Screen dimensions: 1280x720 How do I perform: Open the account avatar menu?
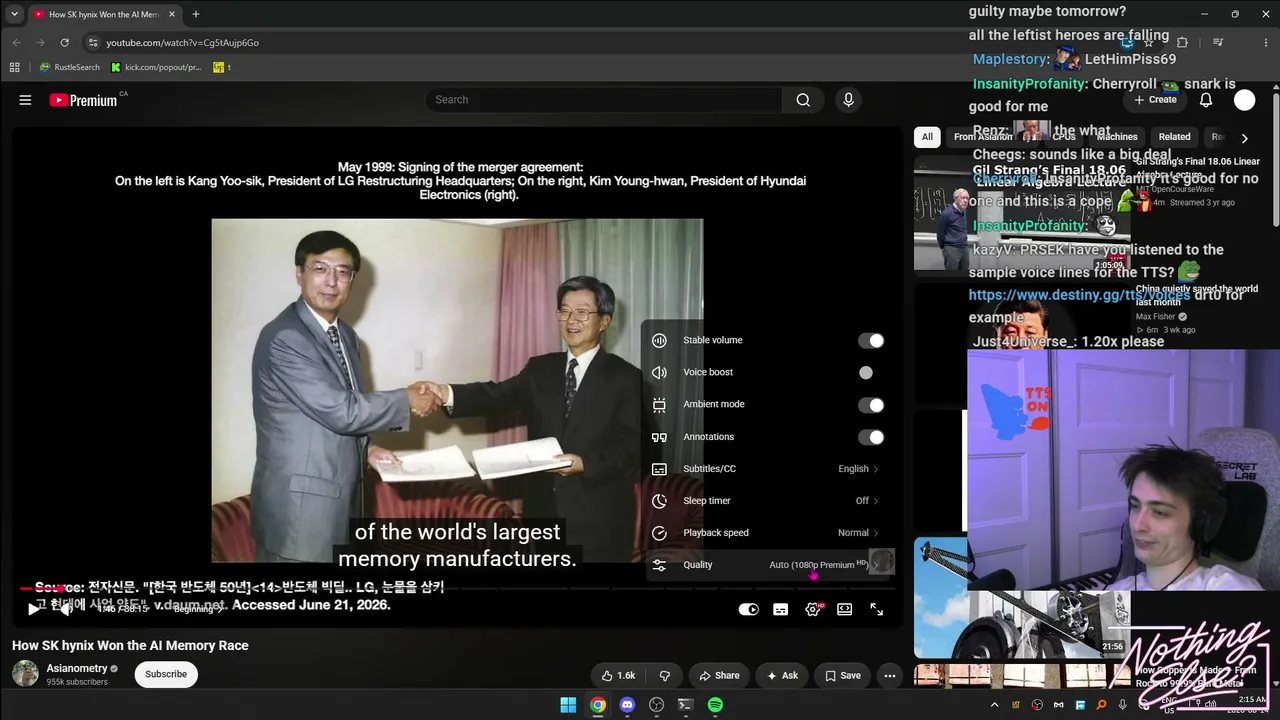(x=1244, y=100)
